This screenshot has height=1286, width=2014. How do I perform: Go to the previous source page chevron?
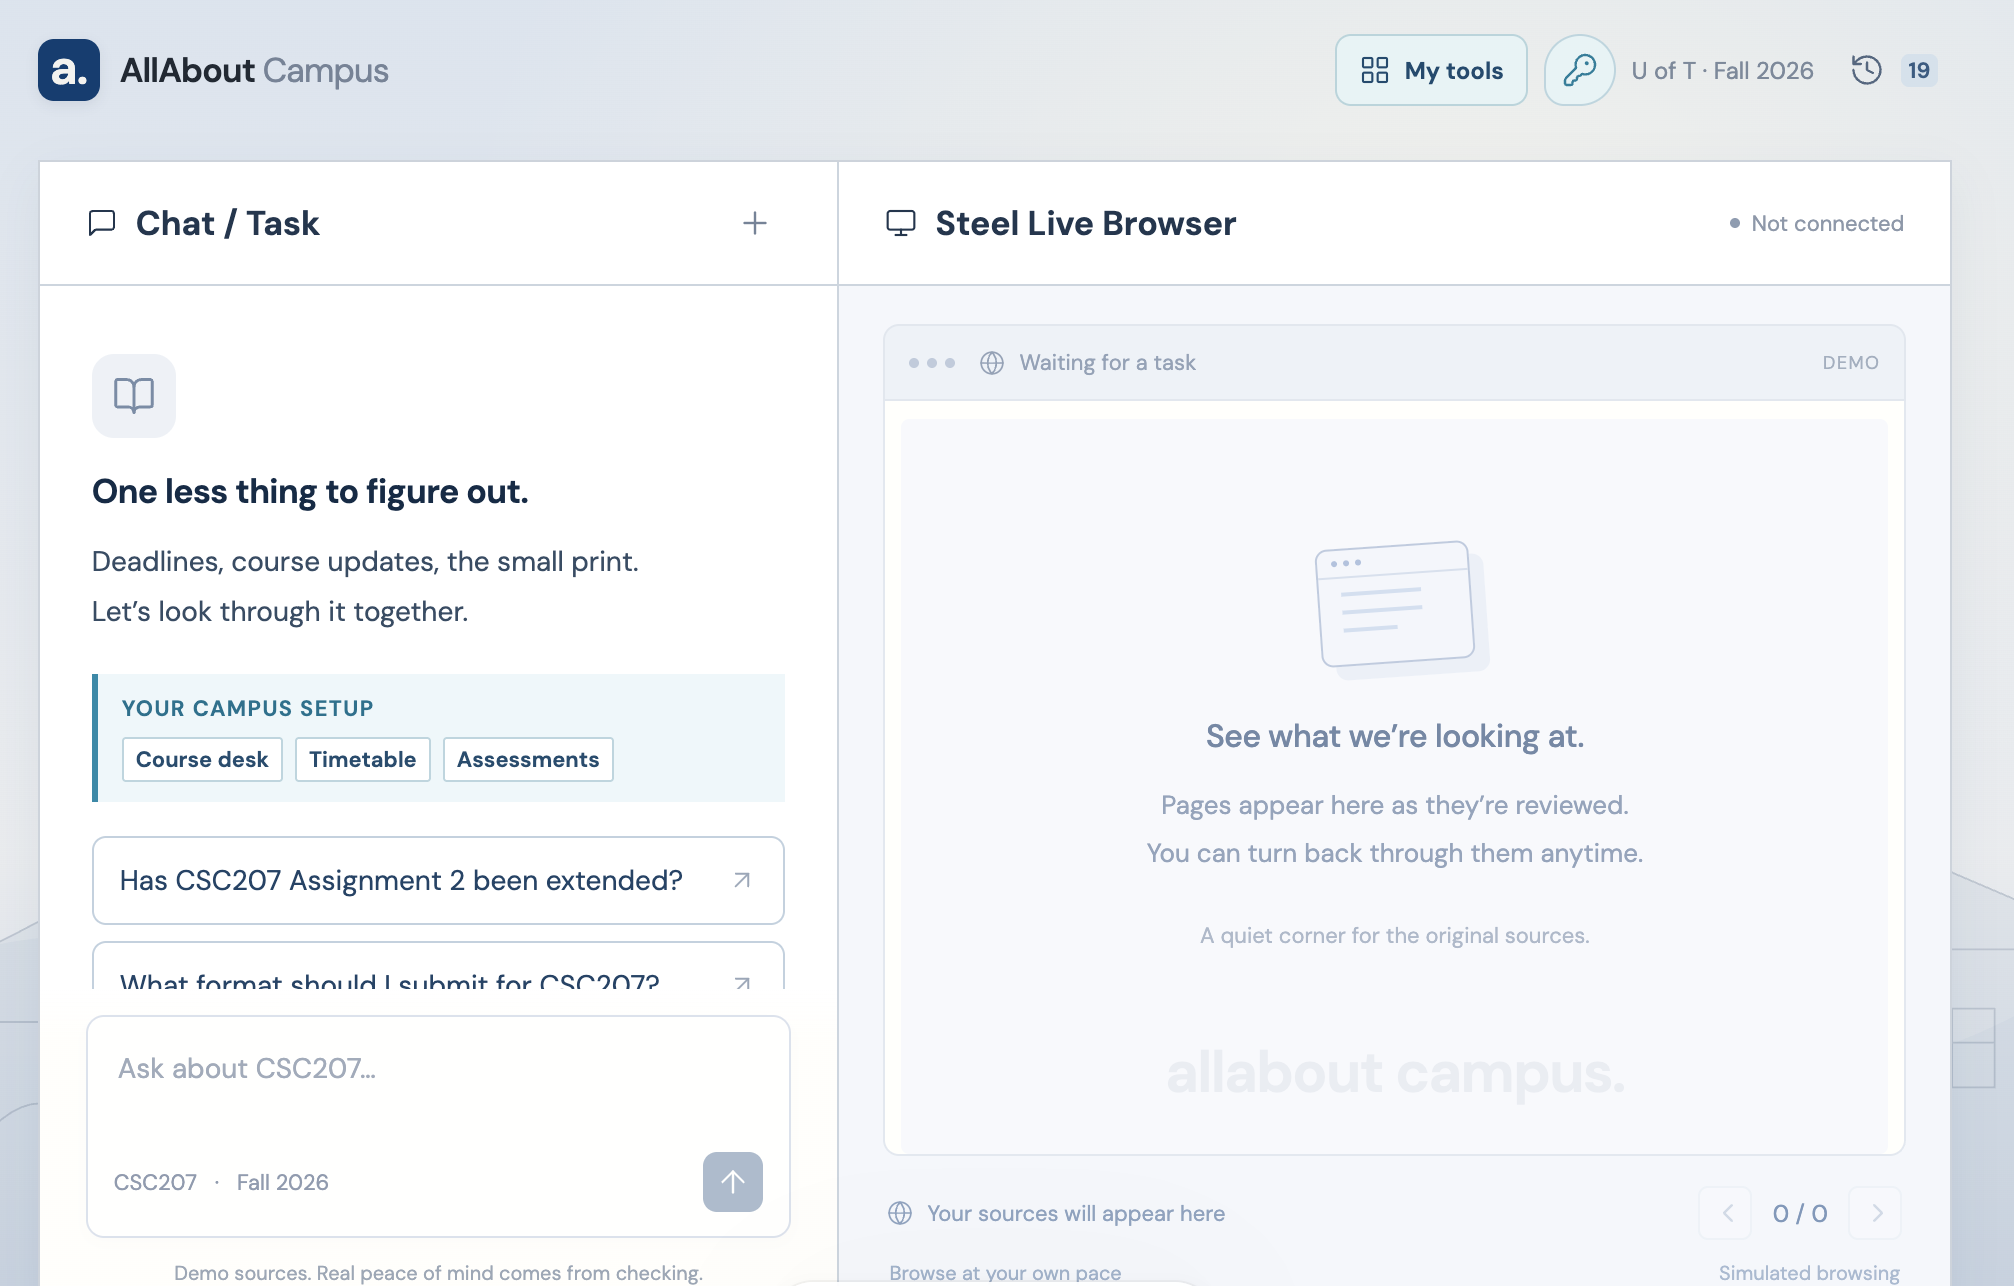tap(1727, 1213)
